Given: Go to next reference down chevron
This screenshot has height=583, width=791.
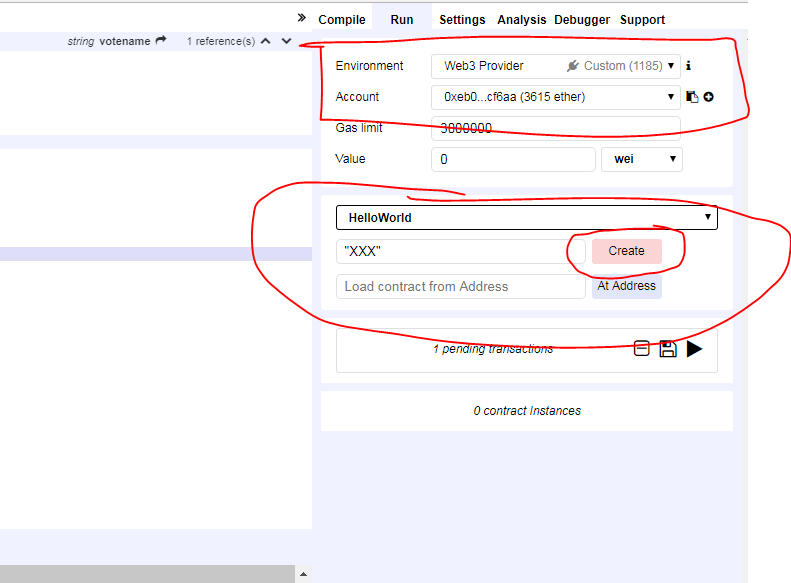Looking at the screenshot, I should point(287,41).
